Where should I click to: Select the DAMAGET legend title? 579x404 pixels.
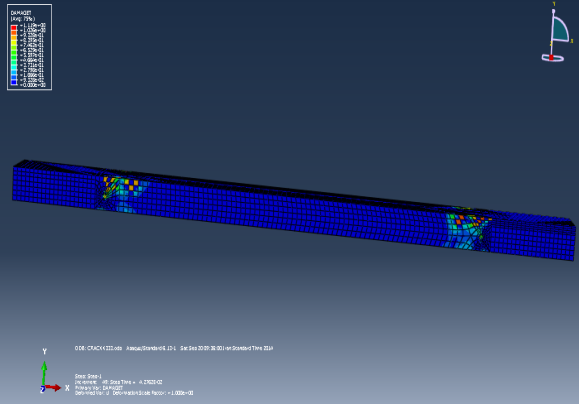pos(21,13)
